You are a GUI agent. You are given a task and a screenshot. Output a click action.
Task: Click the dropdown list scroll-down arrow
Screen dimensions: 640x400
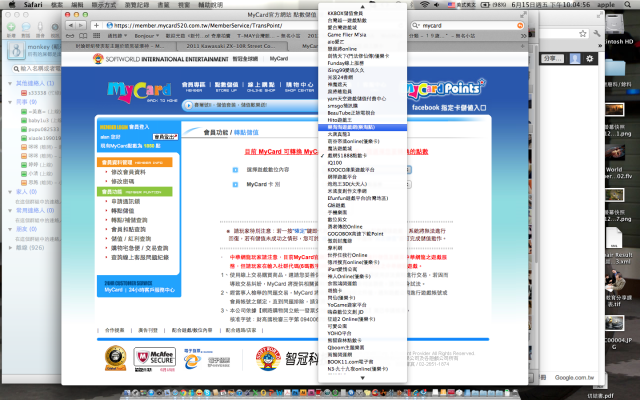point(362,378)
